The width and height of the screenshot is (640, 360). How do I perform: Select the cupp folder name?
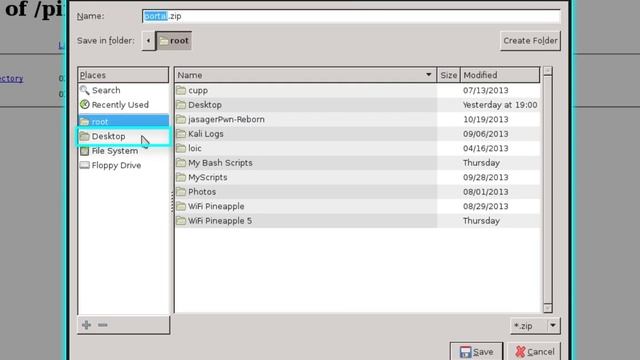tap(198, 90)
